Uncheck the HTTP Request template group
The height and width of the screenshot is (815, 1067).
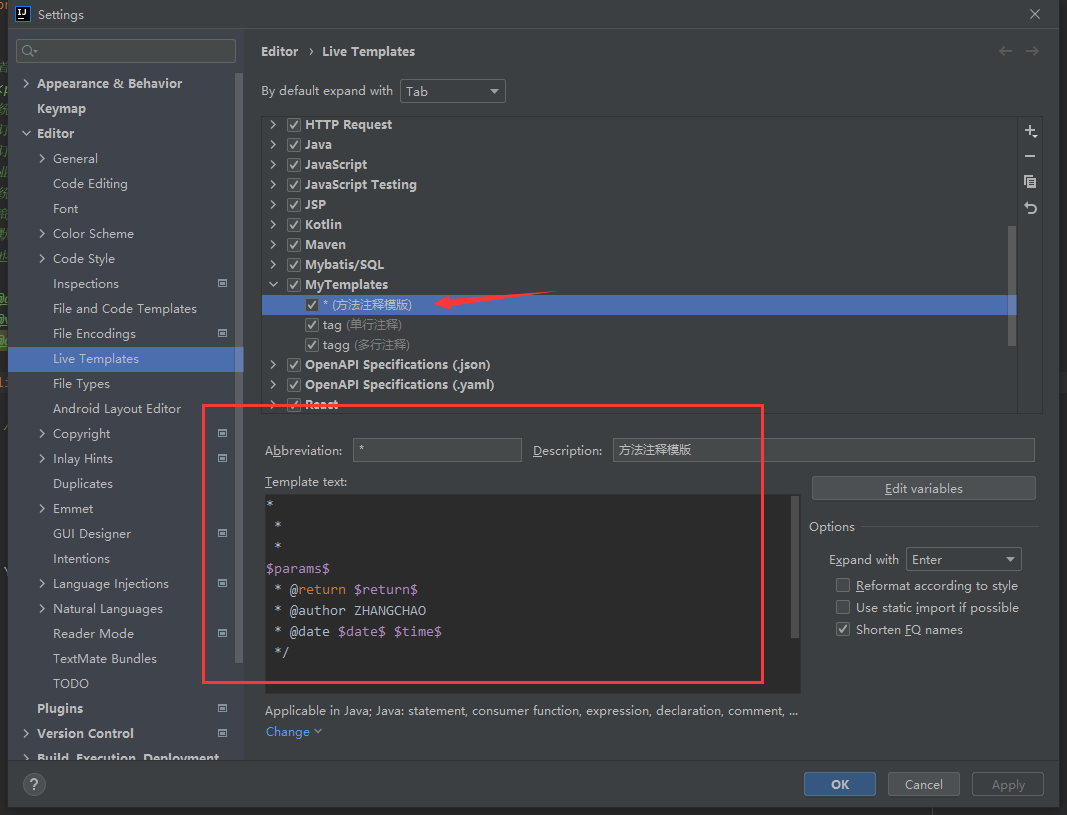(x=294, y=124)
